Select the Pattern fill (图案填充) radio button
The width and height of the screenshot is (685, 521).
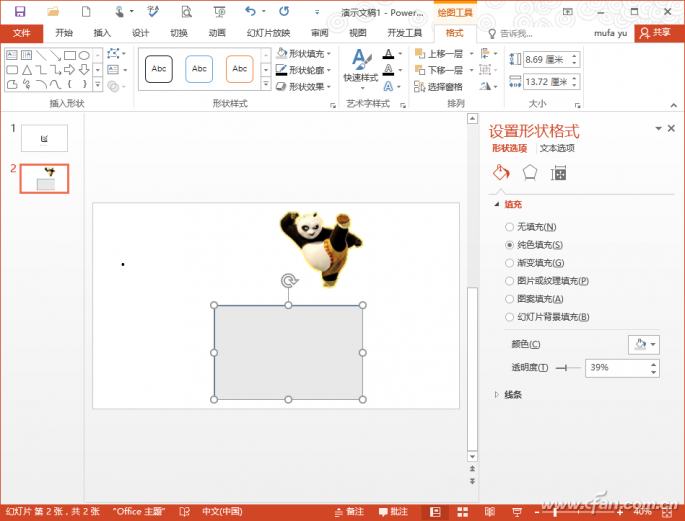(x=509, y=299)
